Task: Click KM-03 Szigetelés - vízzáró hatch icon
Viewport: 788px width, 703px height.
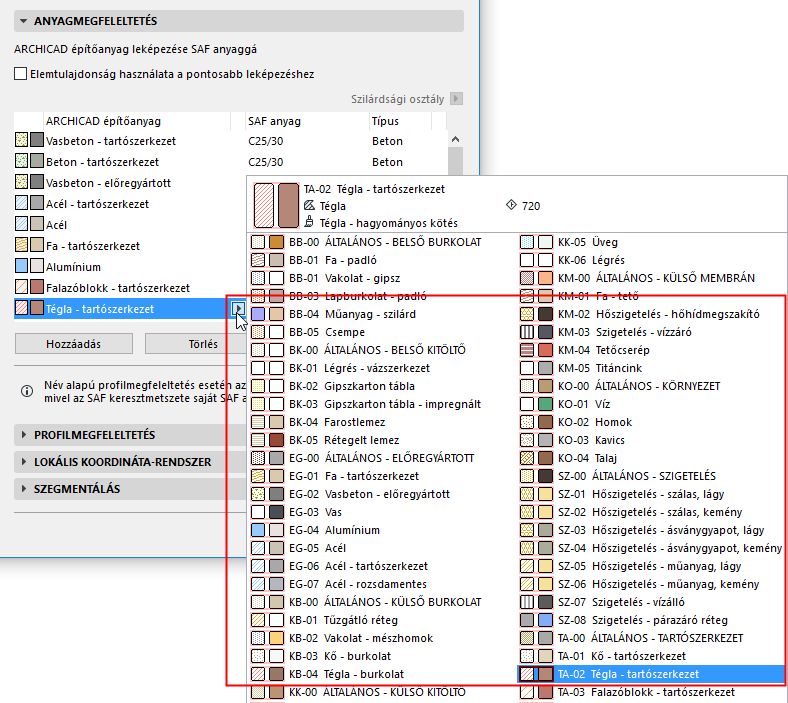Action: pyautogui.click(x=527, y=332)
